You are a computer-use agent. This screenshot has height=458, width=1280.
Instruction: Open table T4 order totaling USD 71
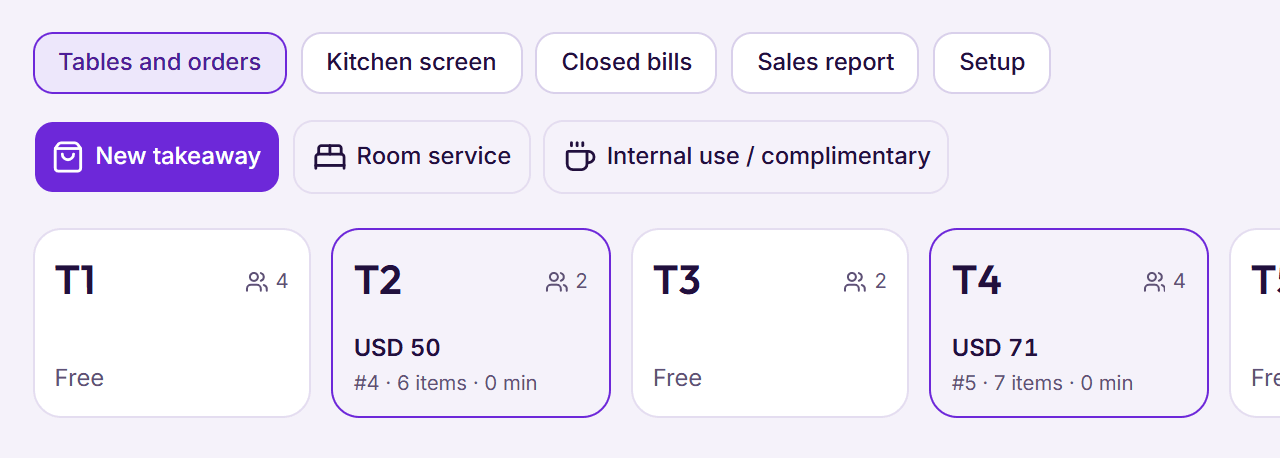click(x=1069, y=323)
